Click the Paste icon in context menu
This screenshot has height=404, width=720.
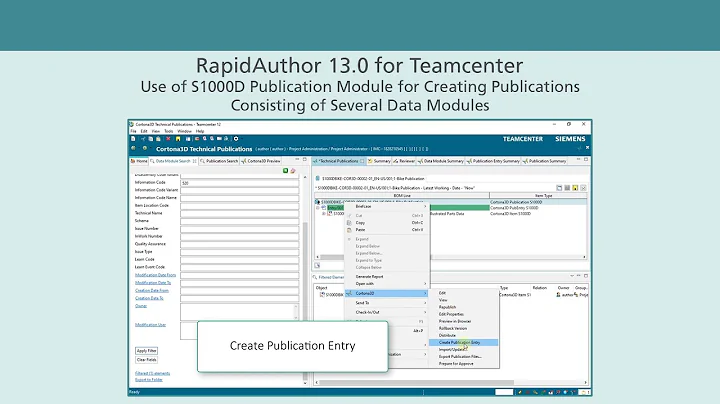(349, 230)
